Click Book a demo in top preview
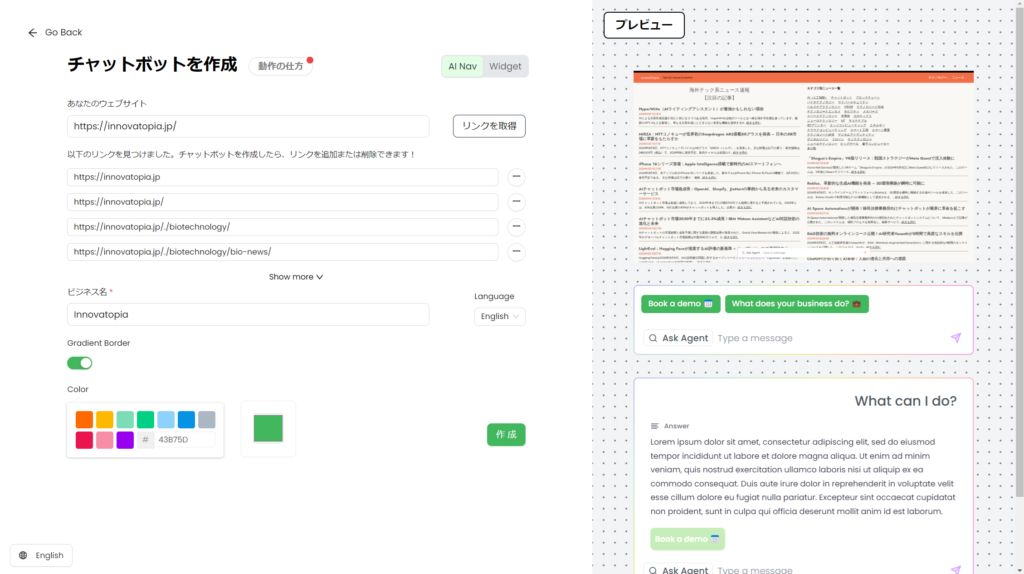 tap(680, 304)
